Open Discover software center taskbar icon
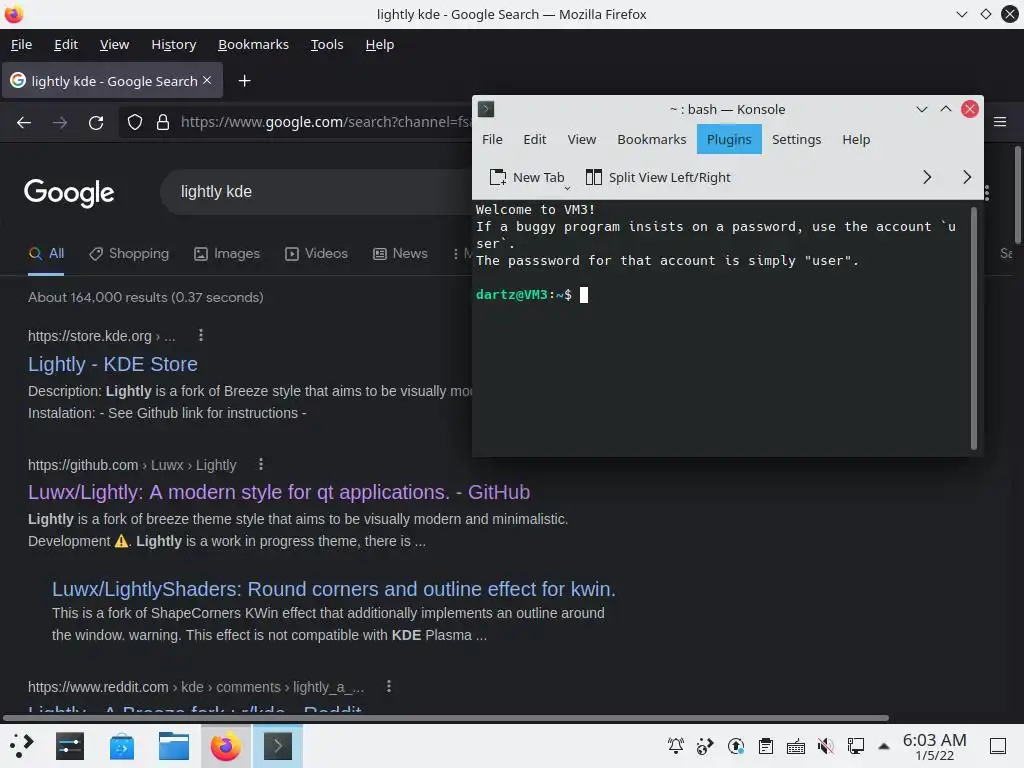The height and width of the screenshot is (768, 1024). click(121, 746)
